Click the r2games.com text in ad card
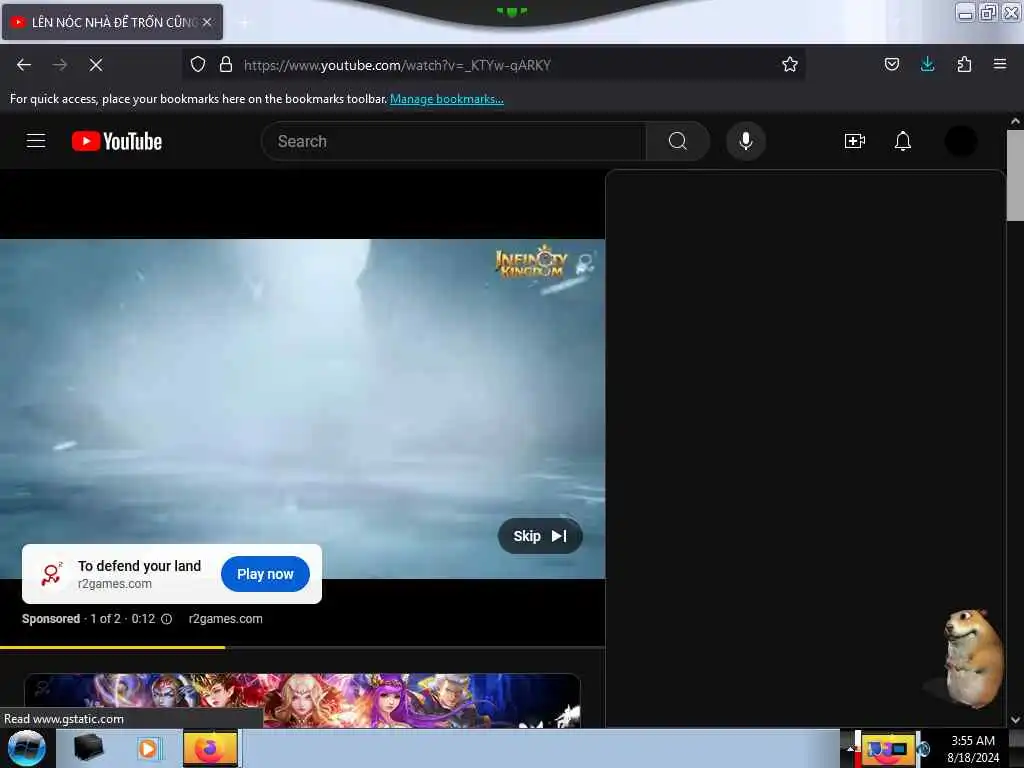The width and height of the screenshot is (1024, 768). pos(115,584)
